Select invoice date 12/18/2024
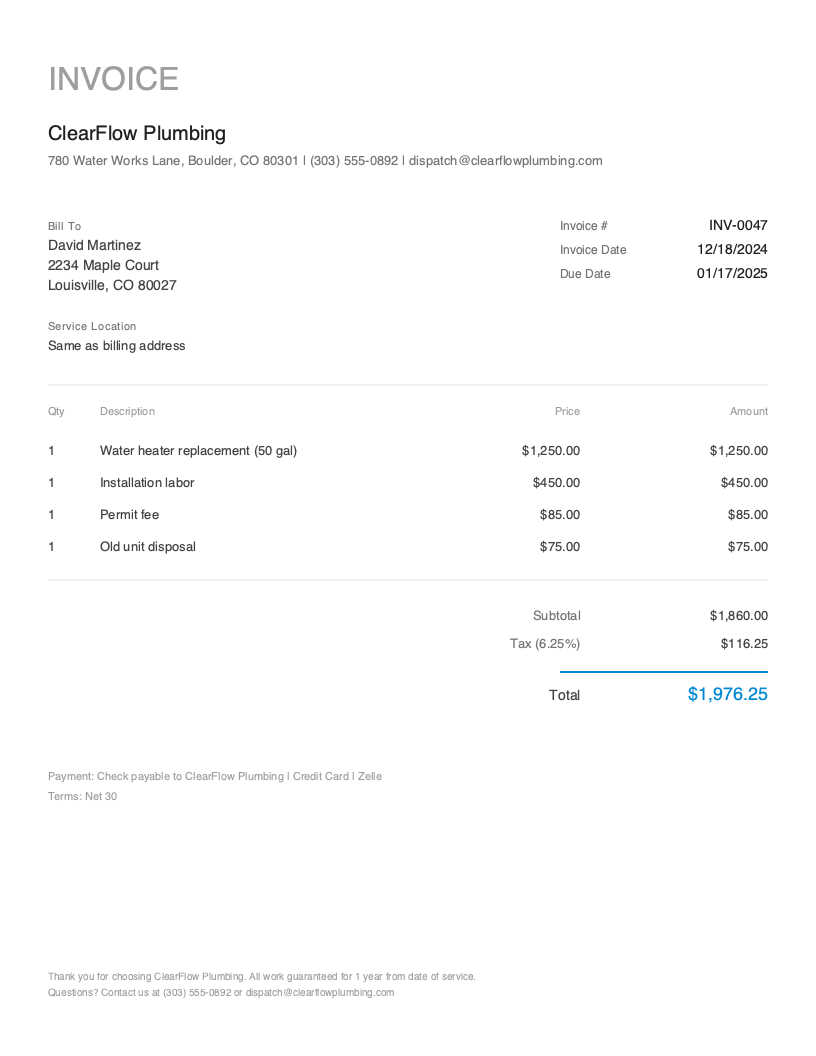Image resolution: width=816 pixels, height=1056 pixels. 733,250
